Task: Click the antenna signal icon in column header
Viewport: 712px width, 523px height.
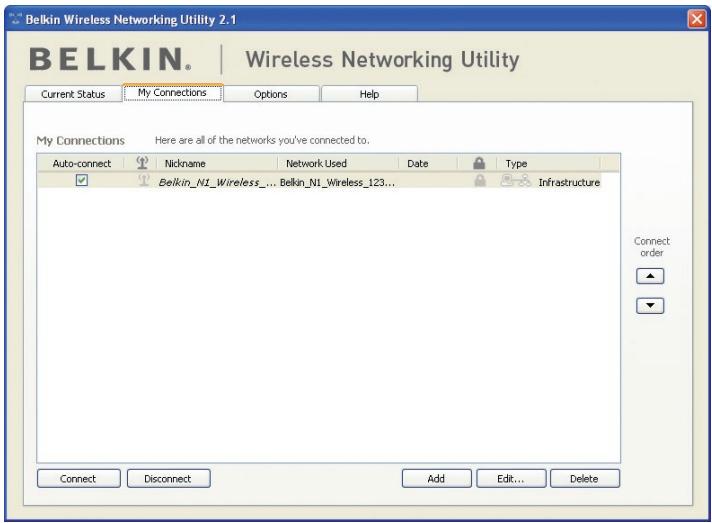Action: point(142,163)
